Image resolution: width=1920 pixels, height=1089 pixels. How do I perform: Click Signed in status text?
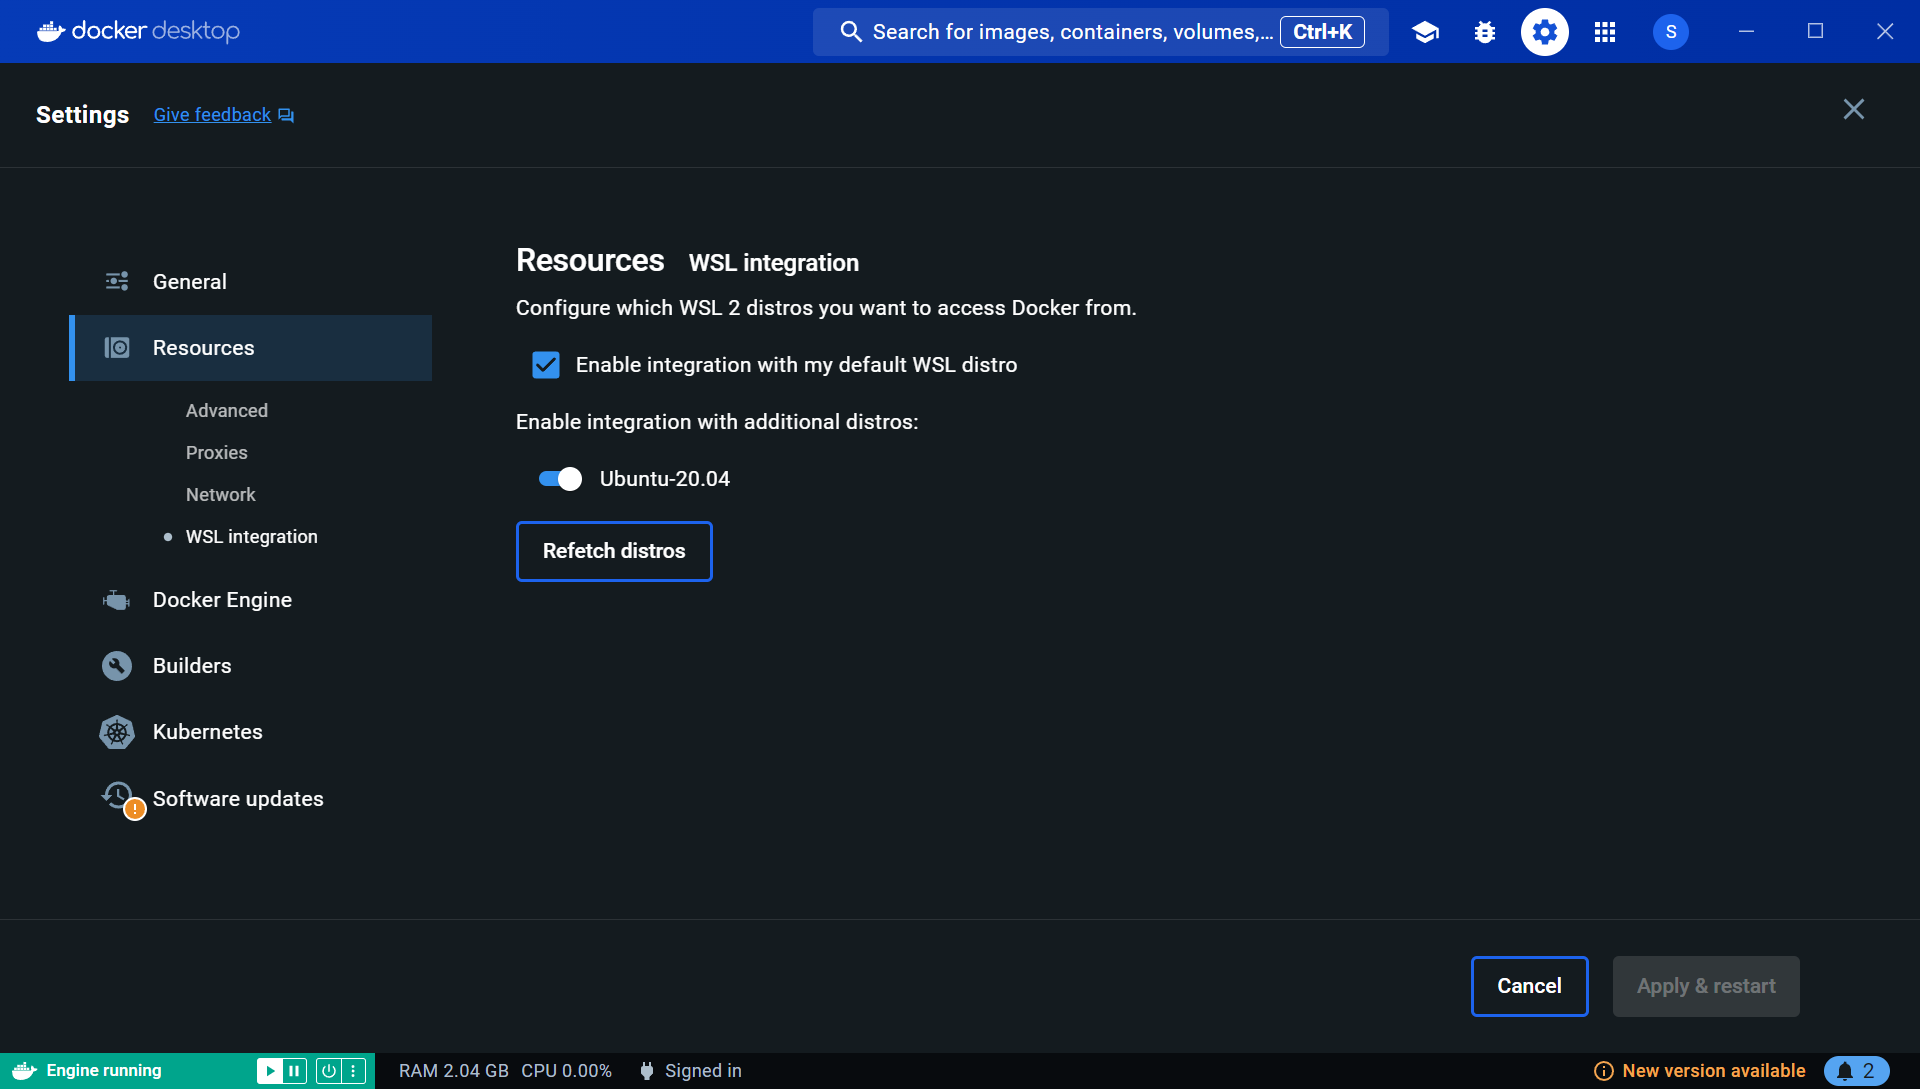click(703, 1071)
